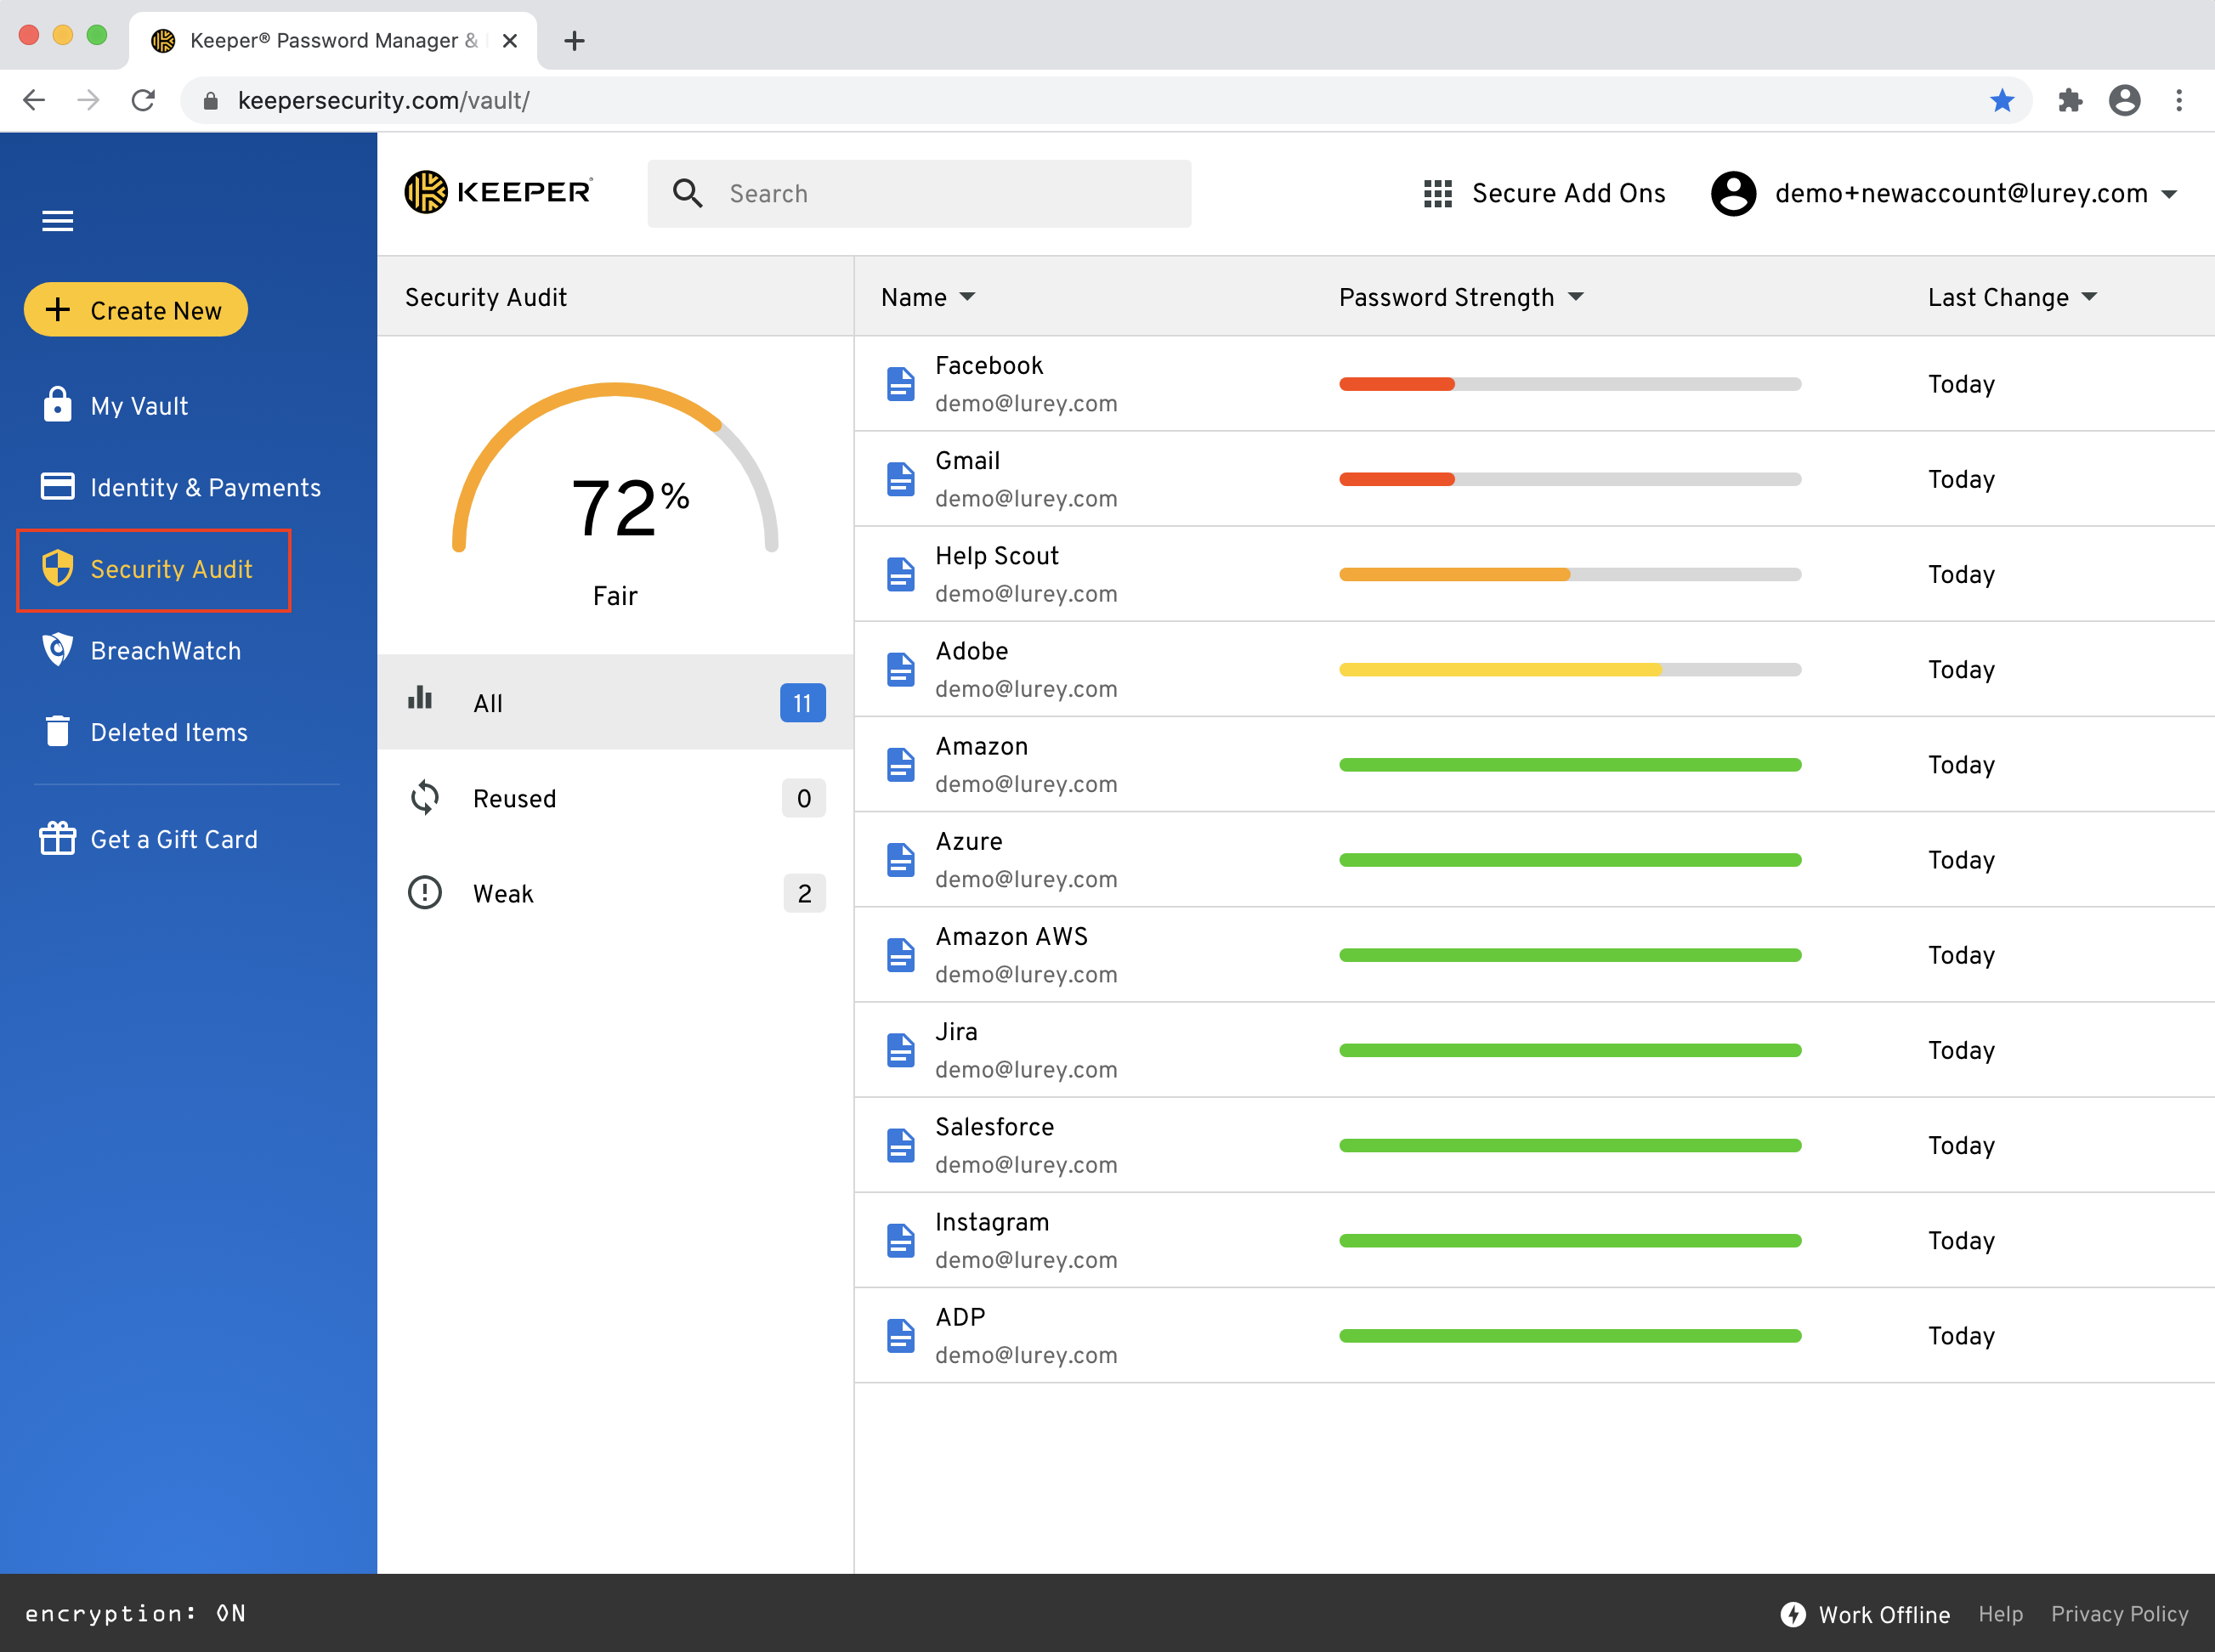
Task: Click the Reused cycle icon
Action: point(425,797)
